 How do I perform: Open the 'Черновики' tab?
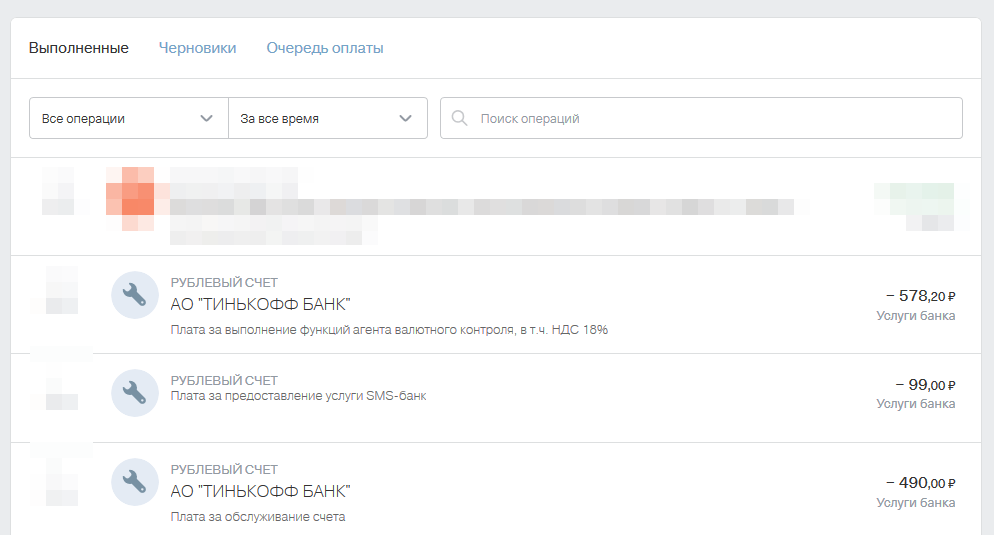(197, 48)
